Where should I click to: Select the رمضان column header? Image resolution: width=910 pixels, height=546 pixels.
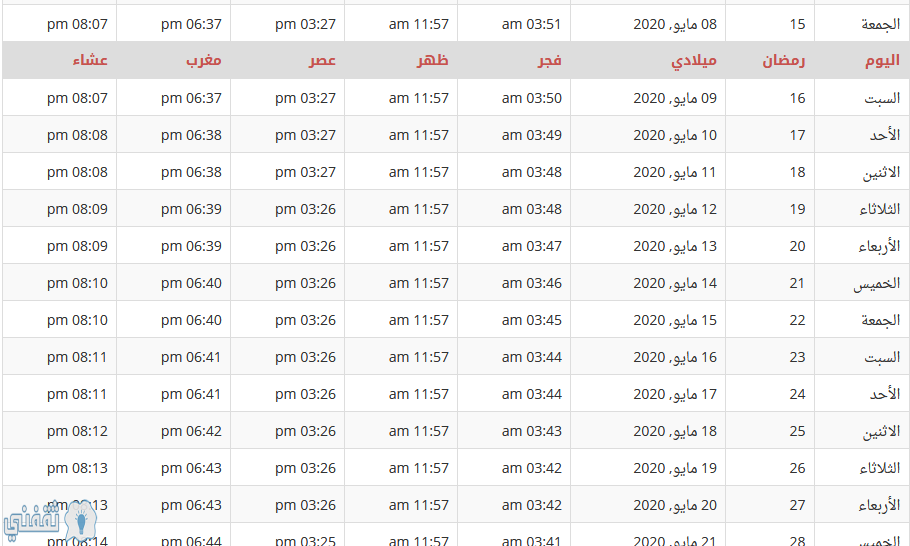(x=783, y=60)
